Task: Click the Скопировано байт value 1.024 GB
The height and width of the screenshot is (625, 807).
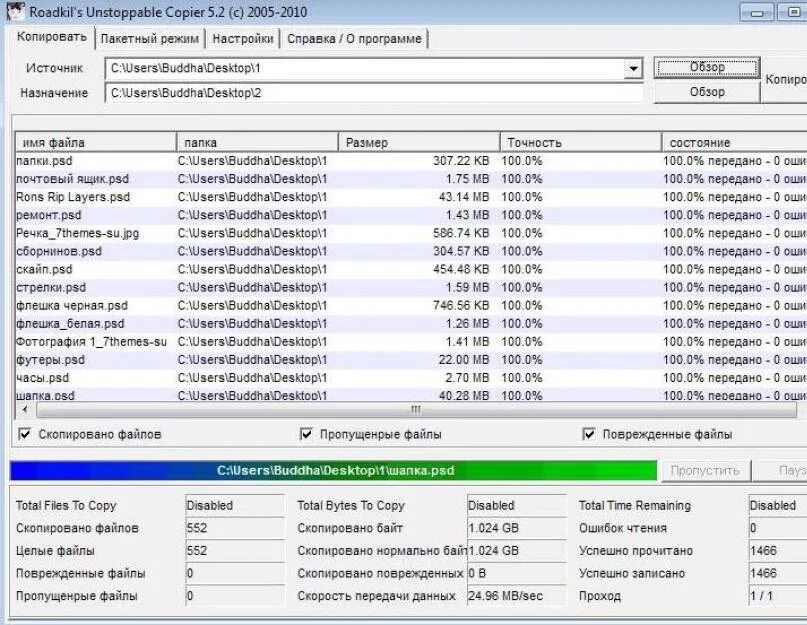Action: coord(516,528)
